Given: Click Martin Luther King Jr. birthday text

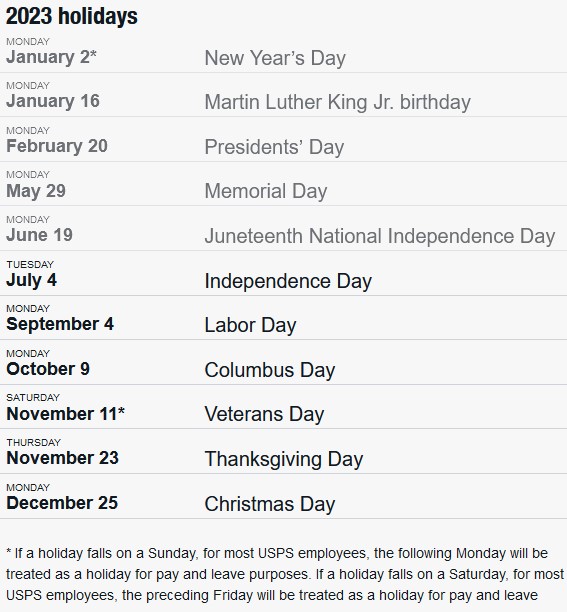Looking at the screenshot, I should click(x=338, y=102).
